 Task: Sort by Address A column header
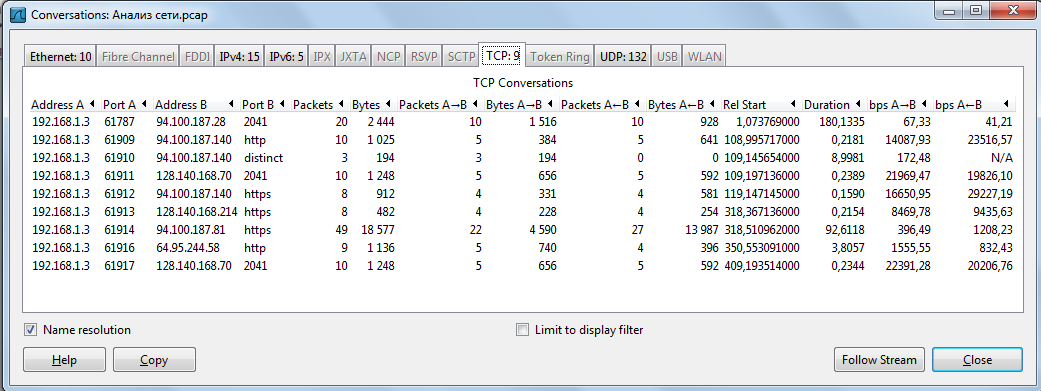pos(64,105)
